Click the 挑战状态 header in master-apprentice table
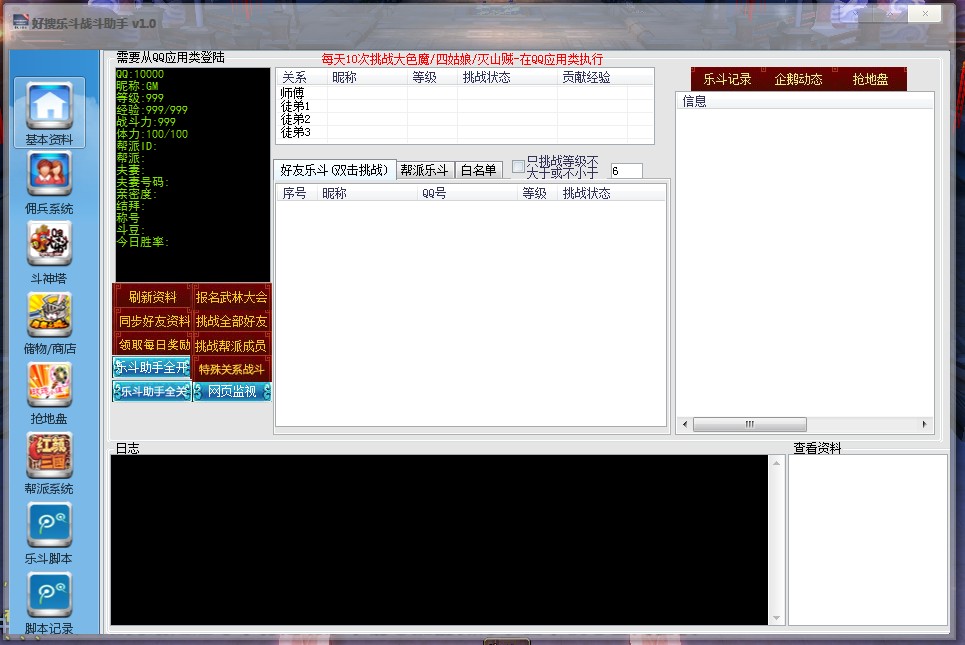This screenshot has width=965, height=645. (507, 77)
